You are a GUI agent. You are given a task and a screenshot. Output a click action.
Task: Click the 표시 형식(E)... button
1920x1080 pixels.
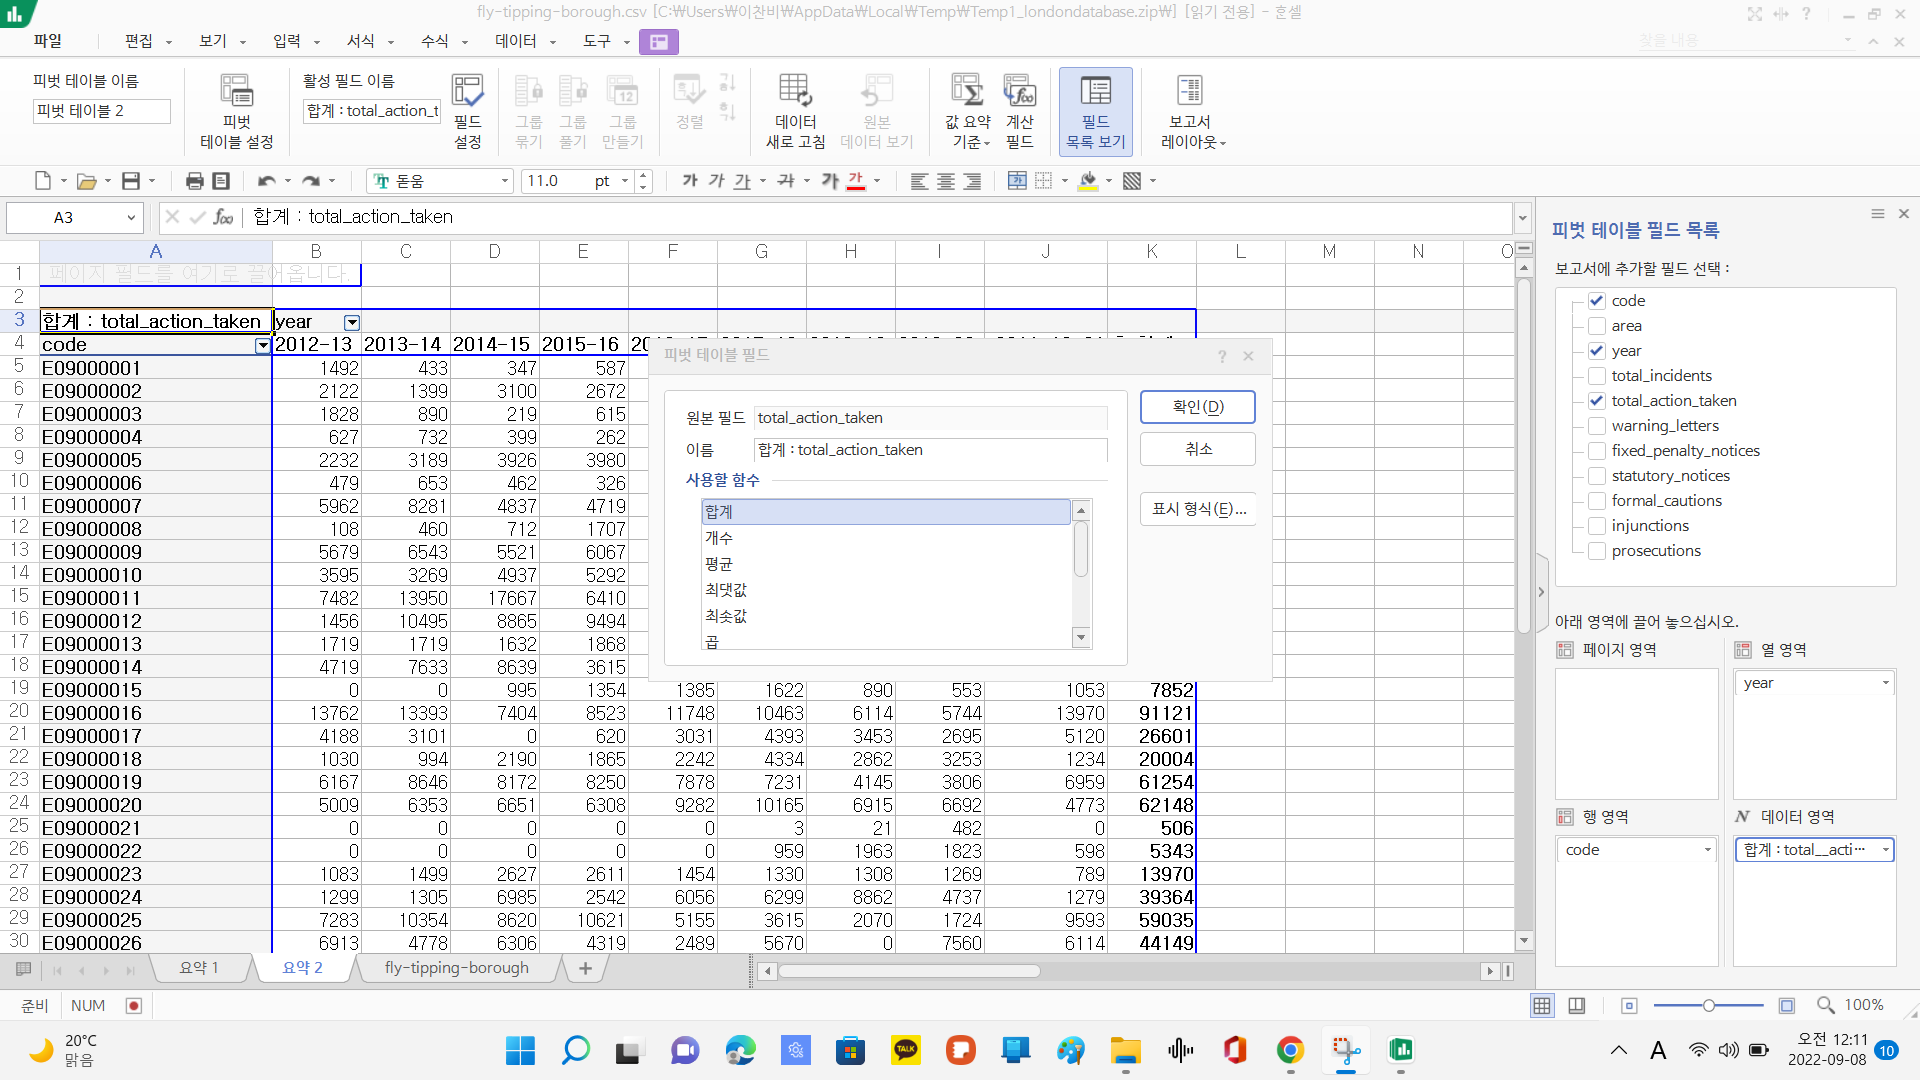1197,509
